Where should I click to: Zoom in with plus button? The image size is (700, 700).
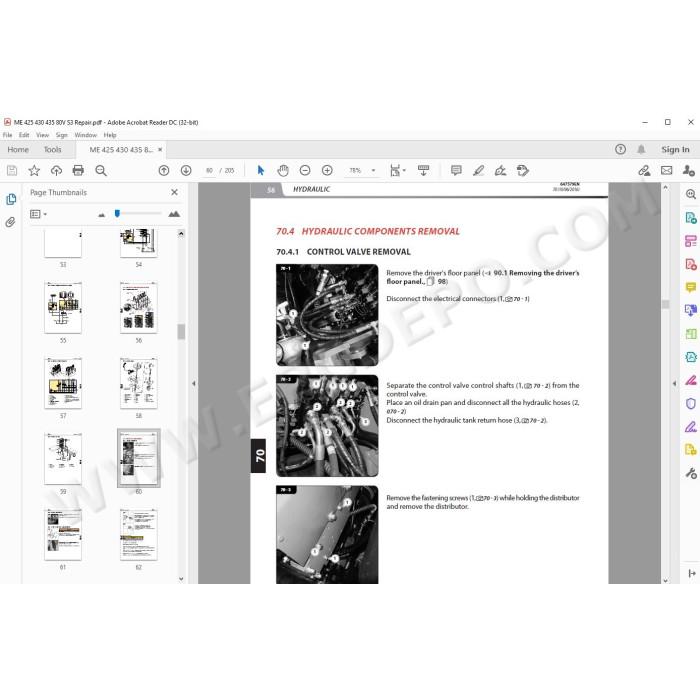(327, 170)
